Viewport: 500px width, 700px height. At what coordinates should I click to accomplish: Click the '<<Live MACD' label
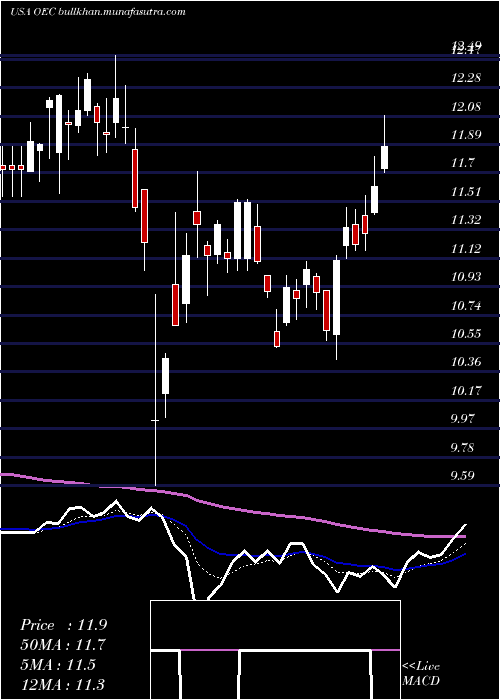click(x=421, y=674)
